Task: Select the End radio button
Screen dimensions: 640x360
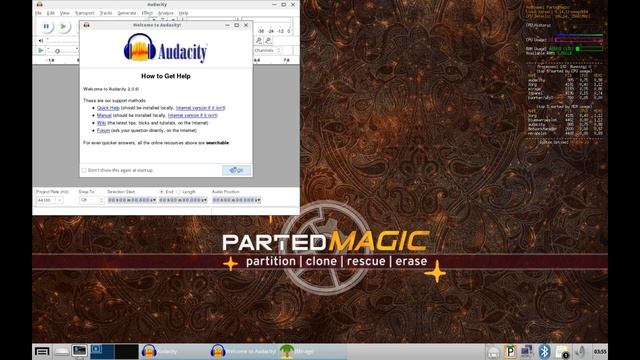Action: pyautogui.click(x=162, y=192)
